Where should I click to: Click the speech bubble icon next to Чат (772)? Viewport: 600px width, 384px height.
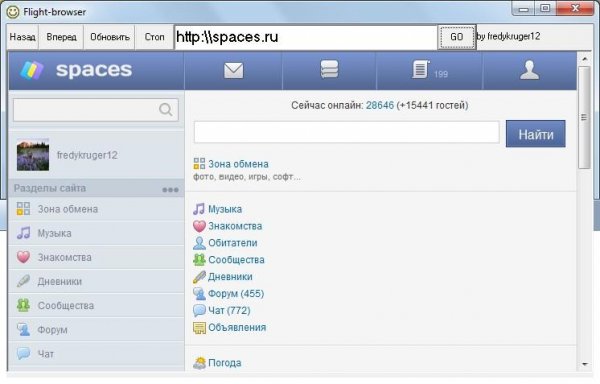click(199, 310)
